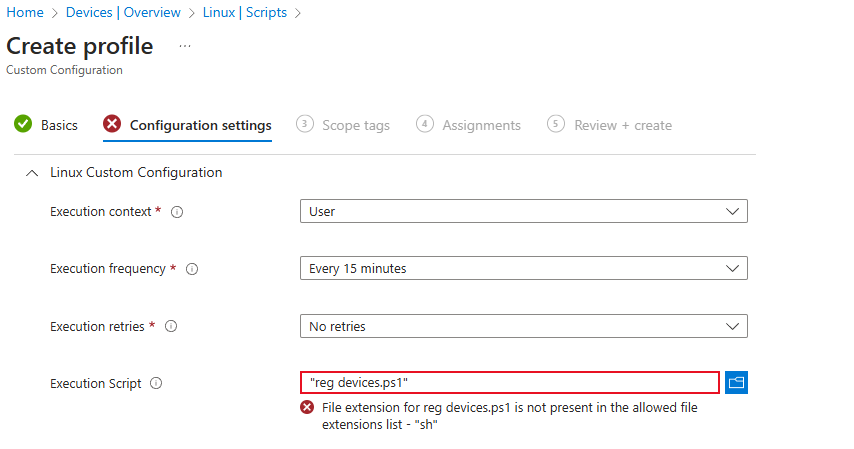854x449 pixels.
Task: Open Devices | Overview breadcrumb link
Action: point(123,13)
